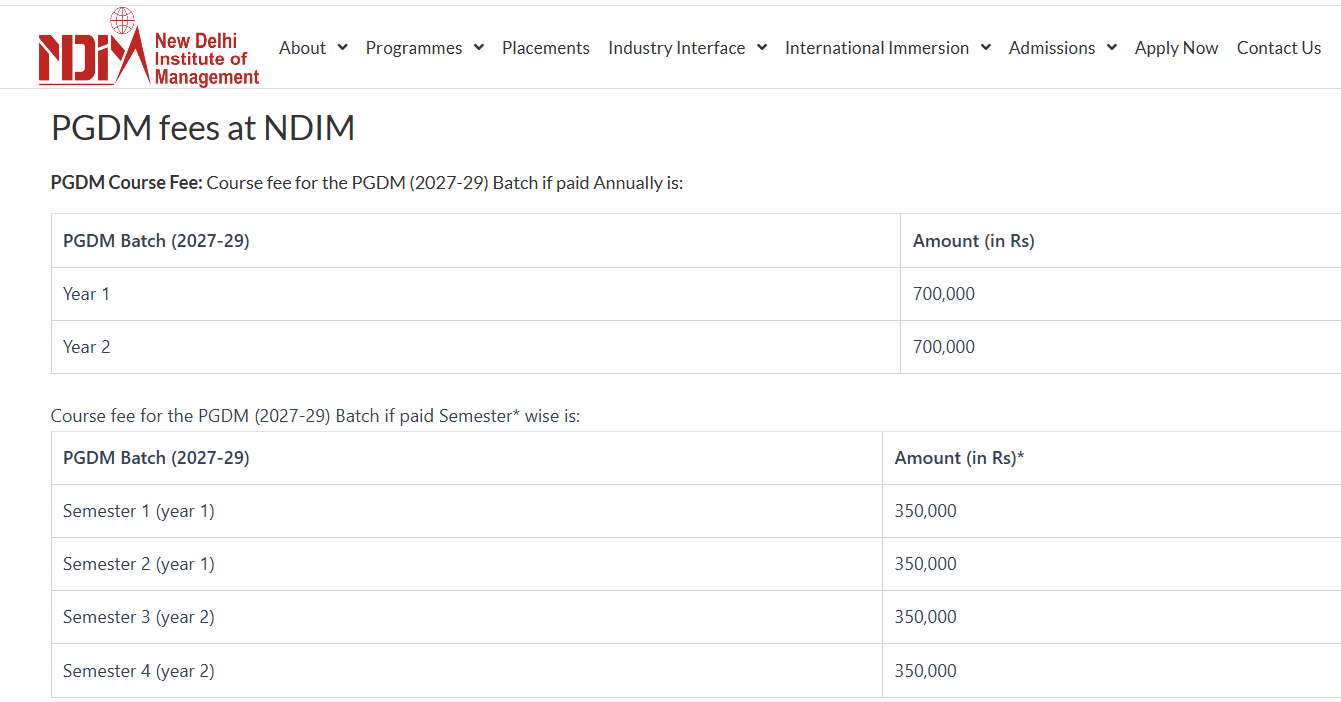1341x702 pixels.
Task: Click the 350,000 amount for Semester 2
Action: click(x=926, y=564)
